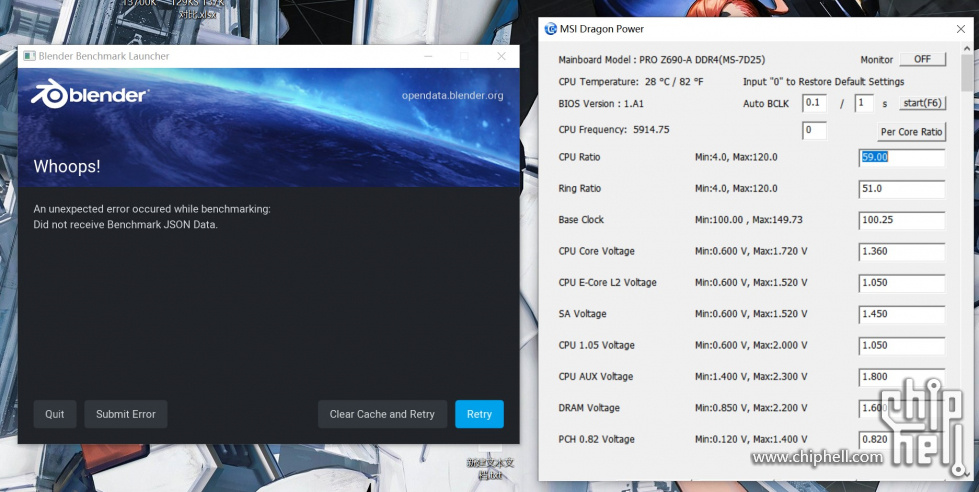The height and width of the screenshot is (492, 979).
Task: Click the Auto BCLK step field 0.1
Action: point(814,103)
